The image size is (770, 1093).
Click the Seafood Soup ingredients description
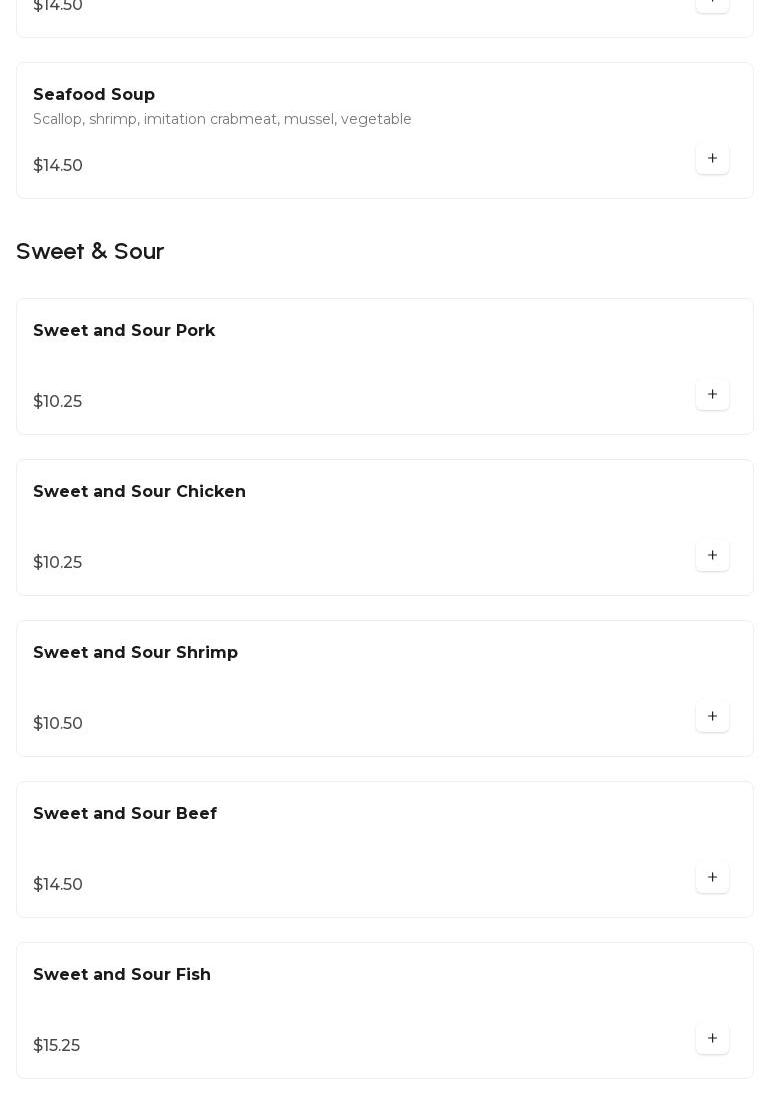coord(222,120)
